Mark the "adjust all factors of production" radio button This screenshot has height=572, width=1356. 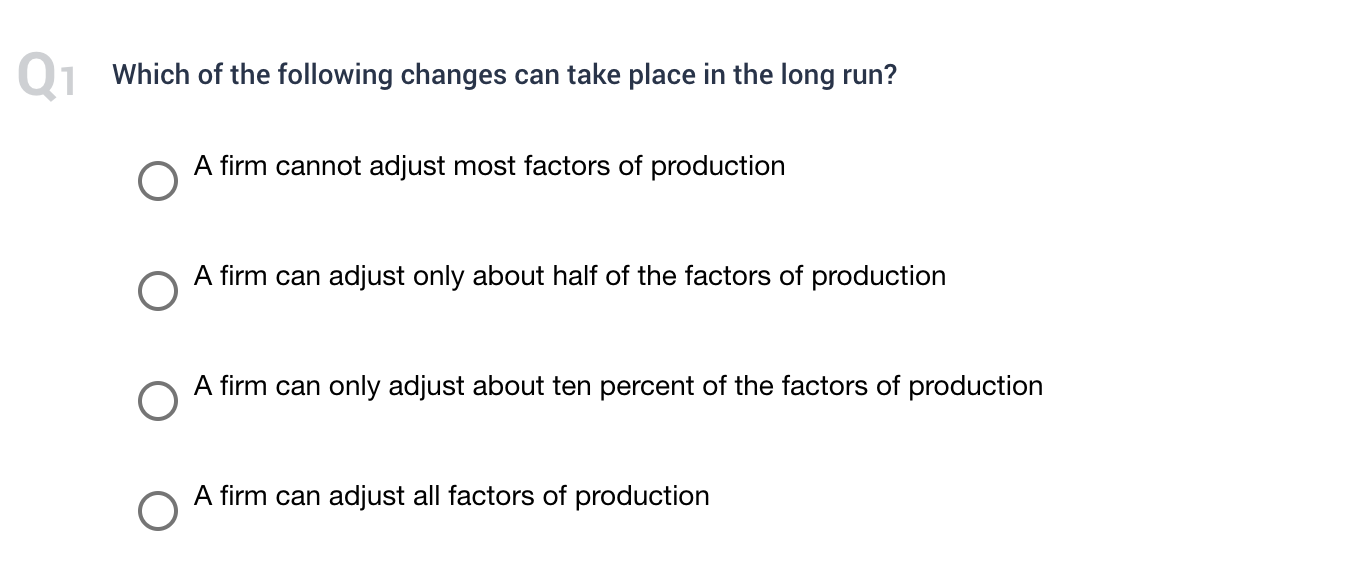pyautogui.click(x=156, y=511)
